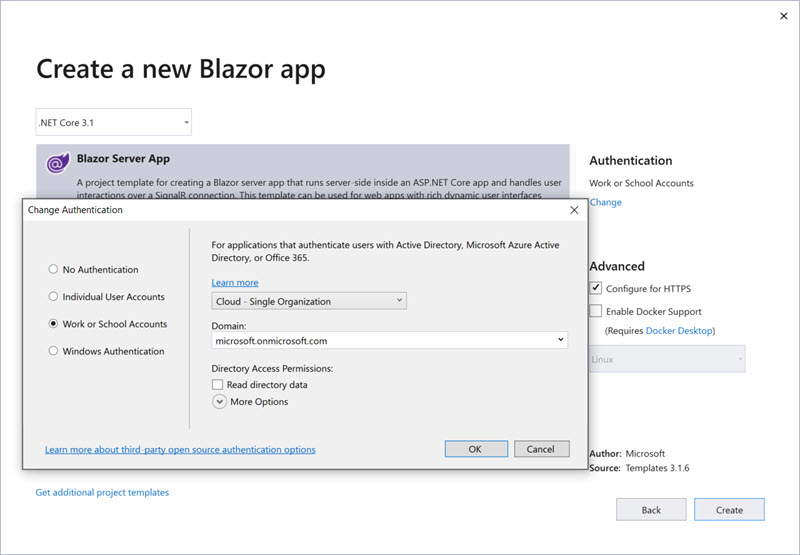Image resolution: width=800 pixels, height=555 pixels.
Task: Open Get additional project templates link
Action: click(102, 492)
